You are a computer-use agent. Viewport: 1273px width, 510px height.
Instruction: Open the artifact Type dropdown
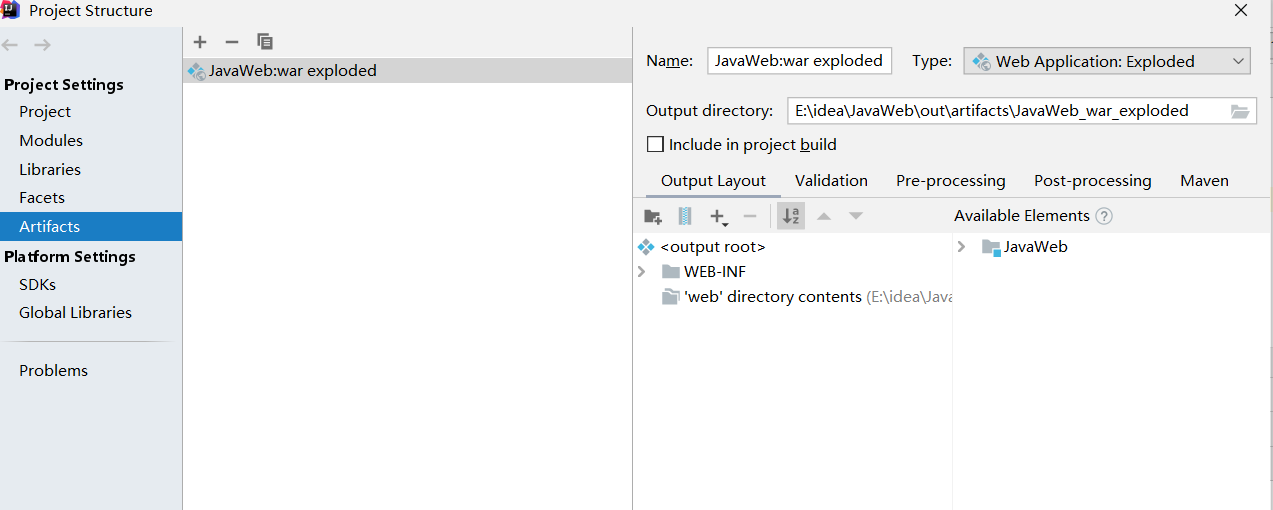pos(1107,61)
